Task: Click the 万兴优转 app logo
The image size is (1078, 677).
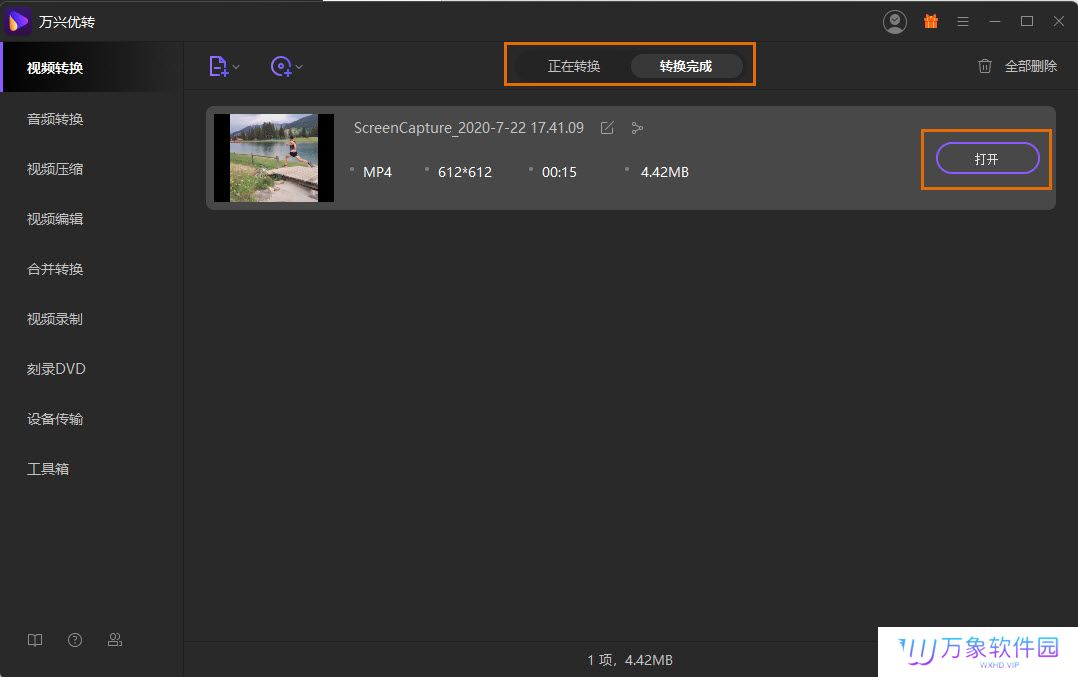Action: [x=17, y=21]
